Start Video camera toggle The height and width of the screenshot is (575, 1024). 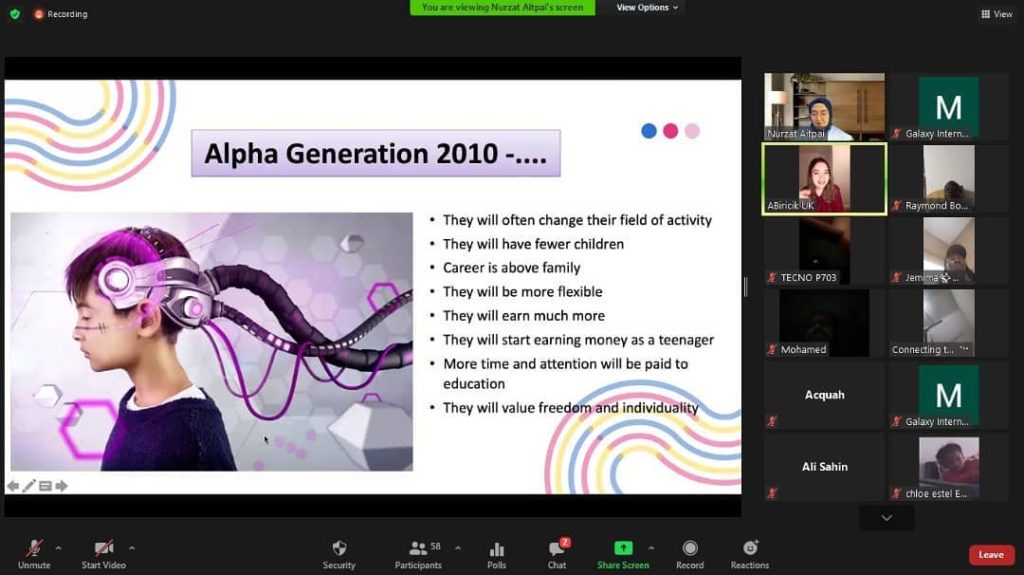click(103, 554)
